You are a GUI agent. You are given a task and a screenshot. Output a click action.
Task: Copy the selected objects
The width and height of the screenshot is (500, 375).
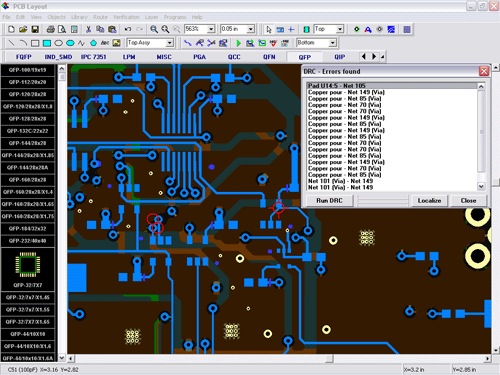pyautogui.click(x=100, y=30)
